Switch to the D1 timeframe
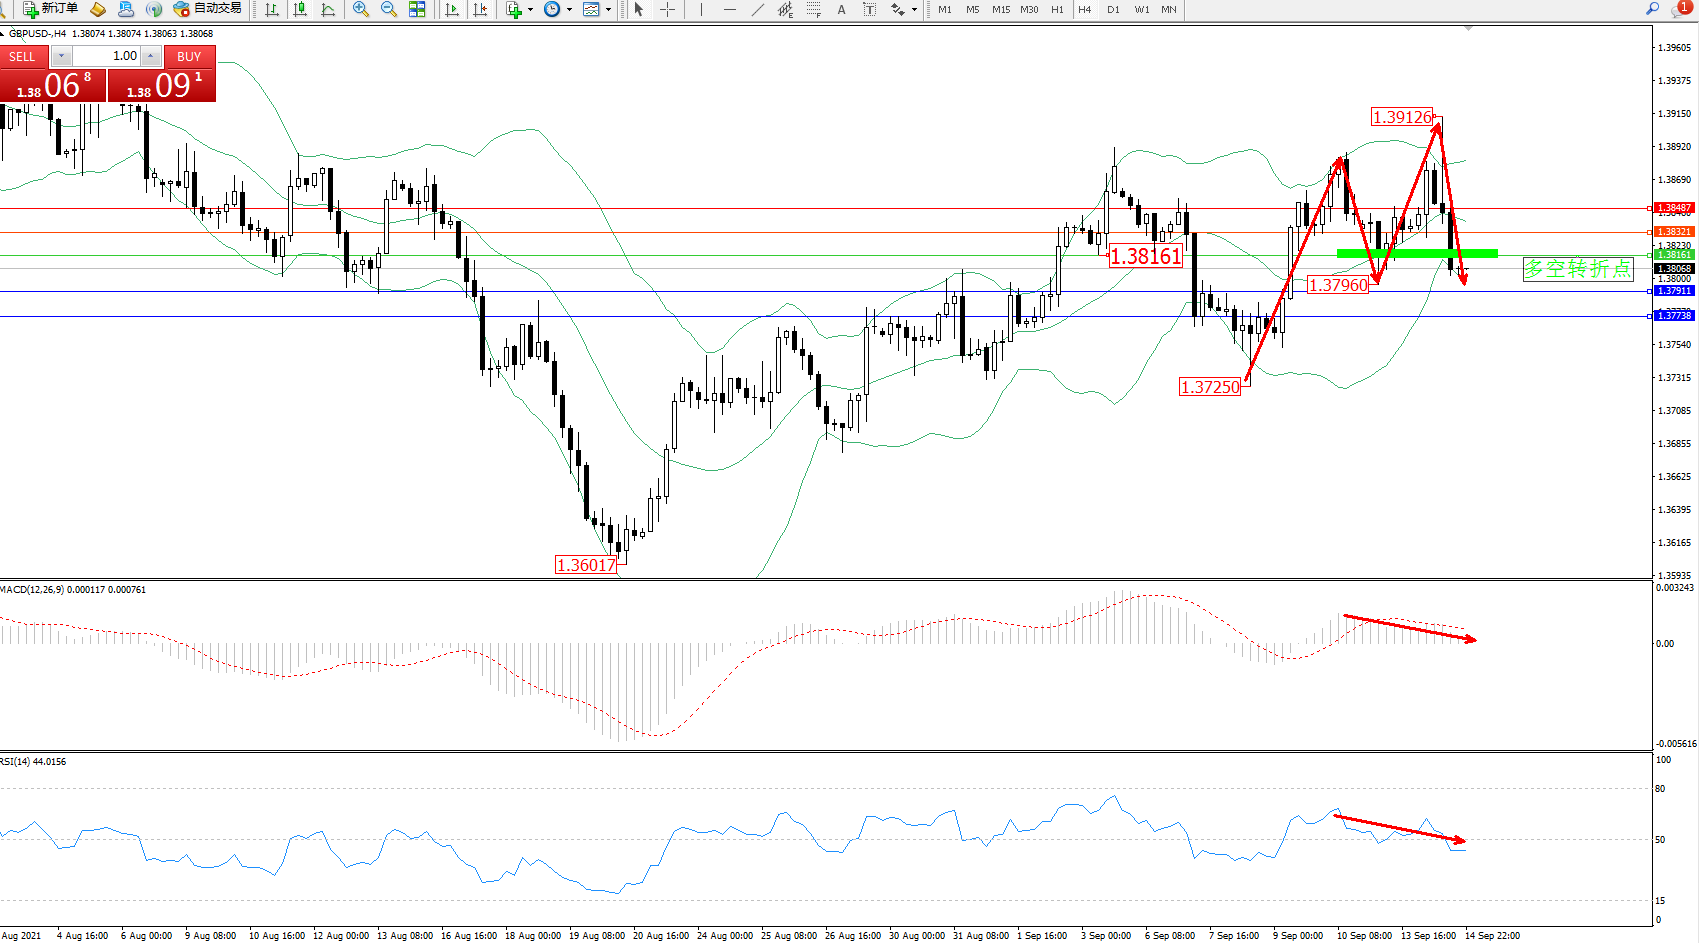Screen dimensions: 1699x943 point(1113,9)
